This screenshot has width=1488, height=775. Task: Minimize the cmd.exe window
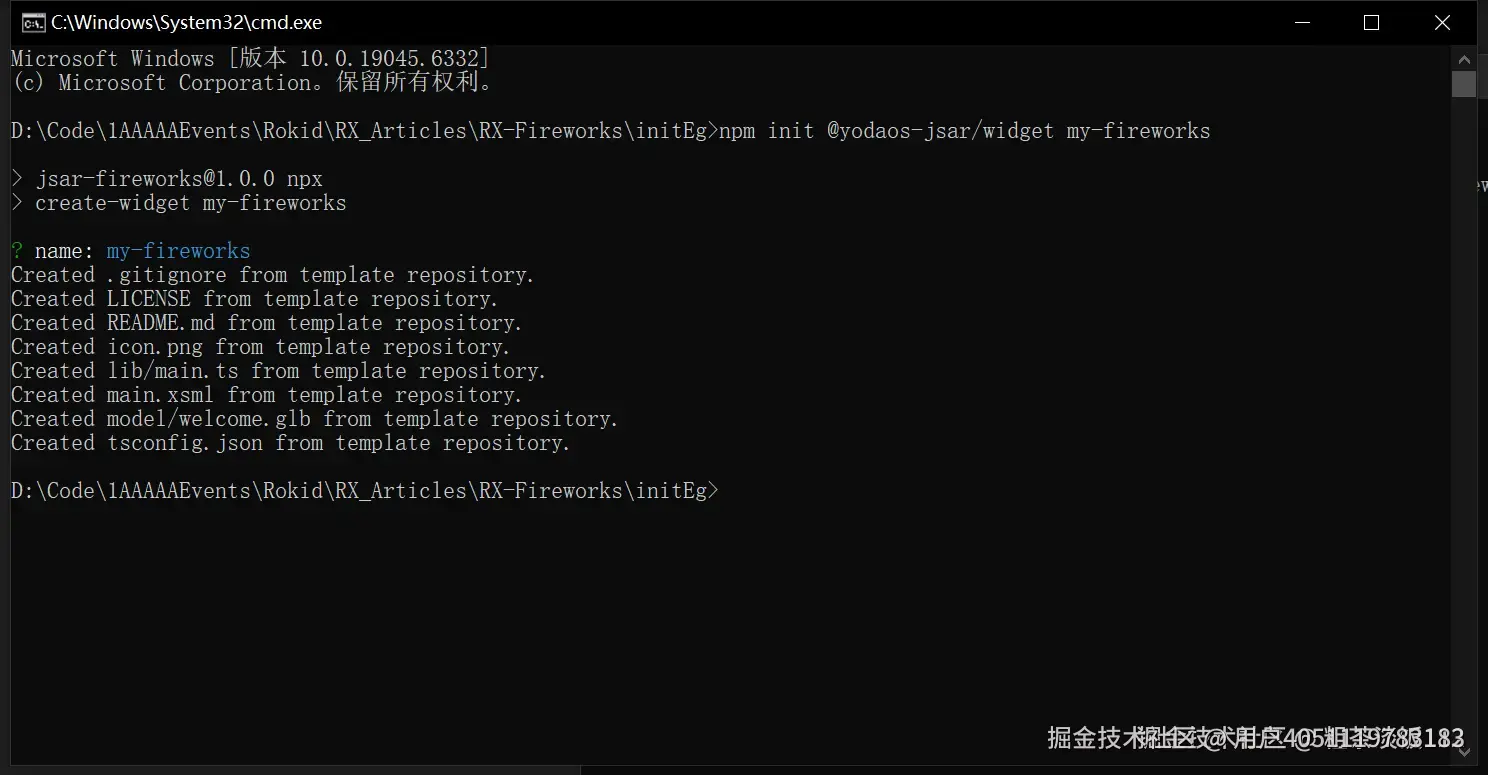[1301, 23]
